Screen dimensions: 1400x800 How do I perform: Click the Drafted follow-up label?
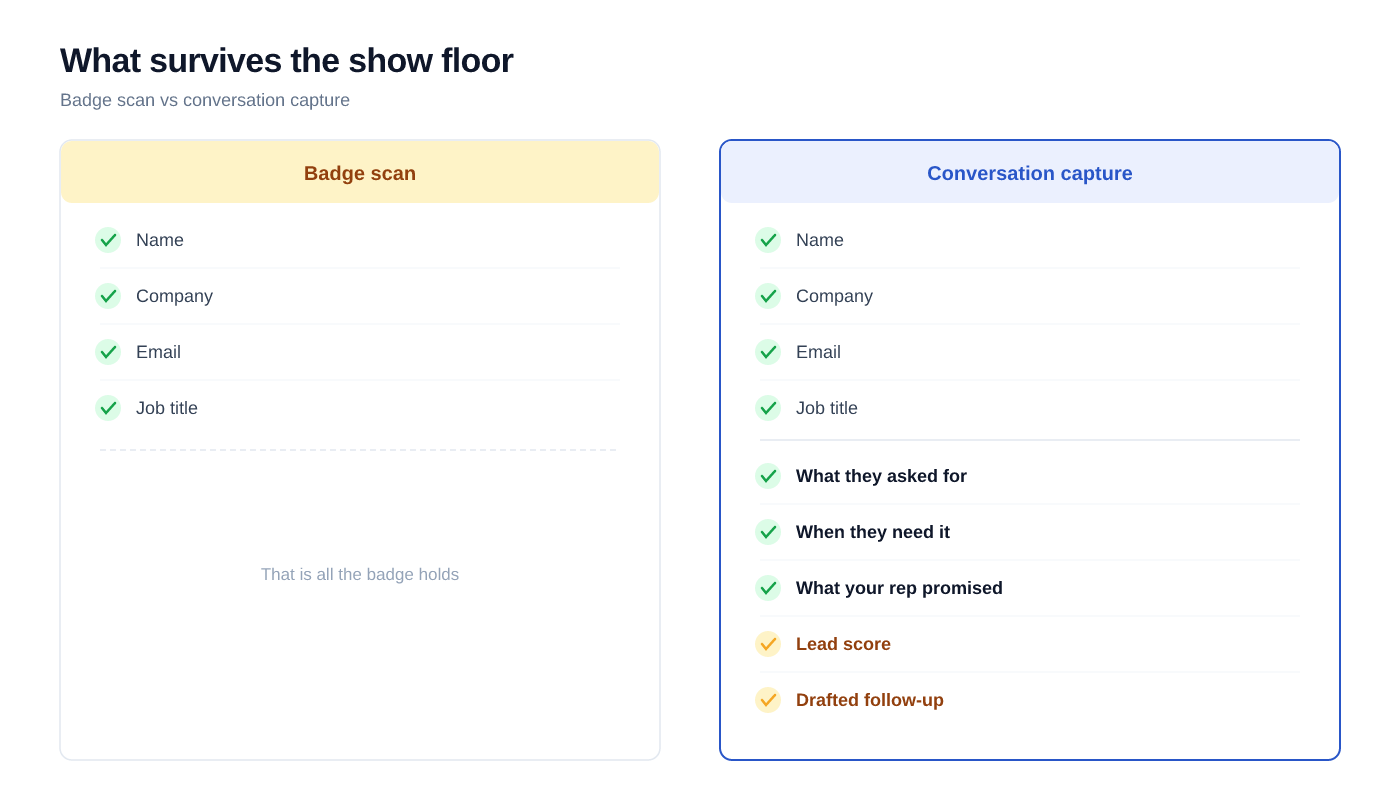point(870,700)
